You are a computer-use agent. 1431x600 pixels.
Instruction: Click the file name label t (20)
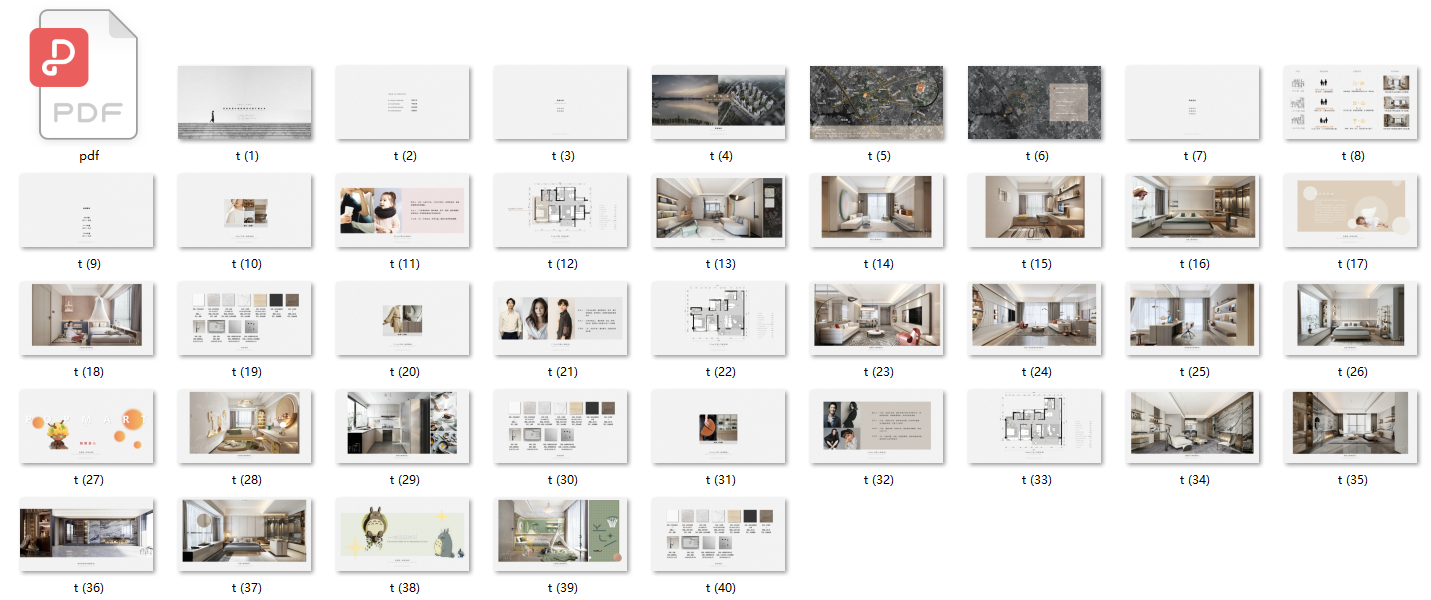coord(402,372)
